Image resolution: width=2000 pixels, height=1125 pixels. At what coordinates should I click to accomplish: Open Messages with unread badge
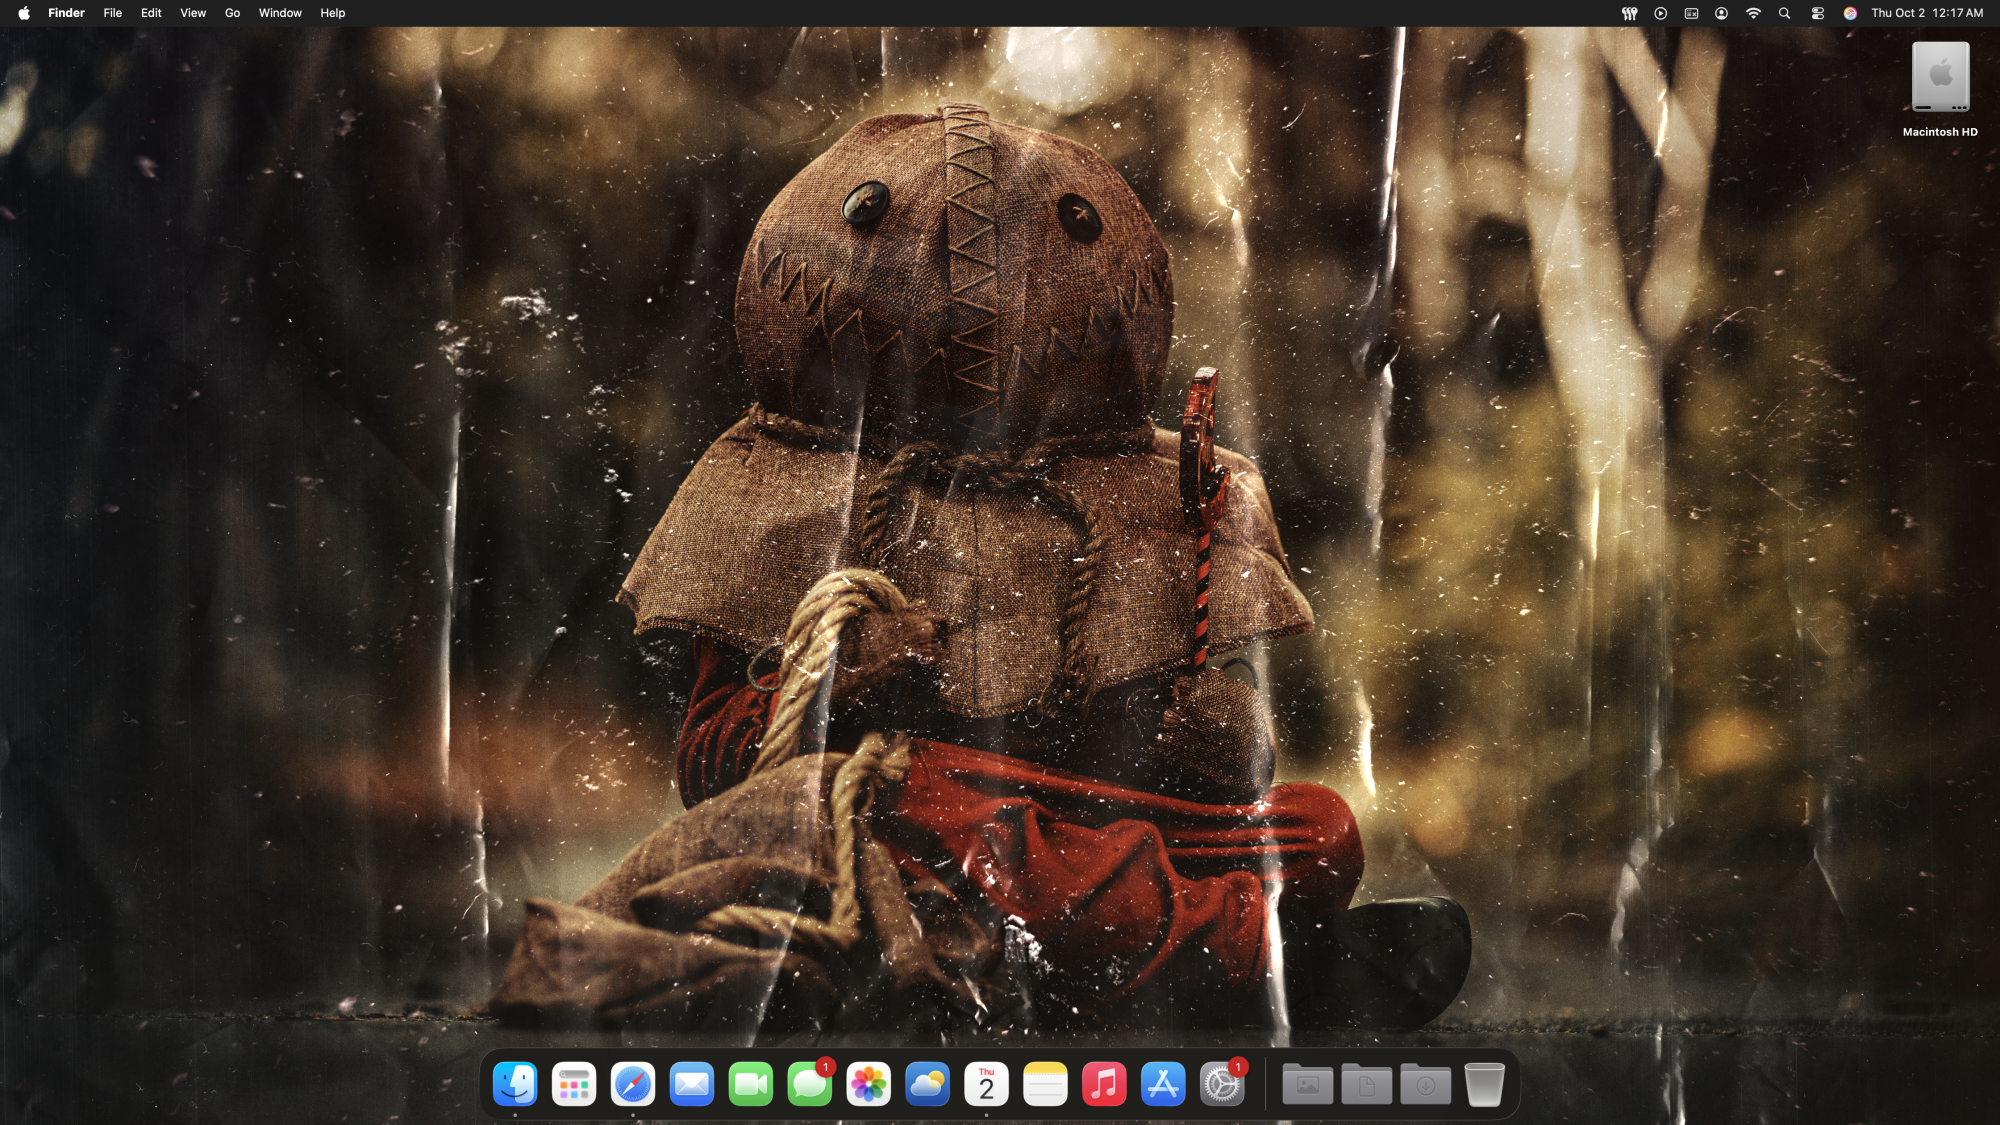(810, 1084)
